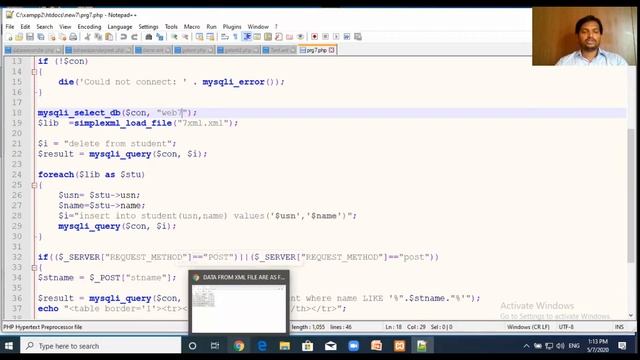Click the Stop Recording macro icon
The height and width of the screenshot is (360, 640).
325,37
